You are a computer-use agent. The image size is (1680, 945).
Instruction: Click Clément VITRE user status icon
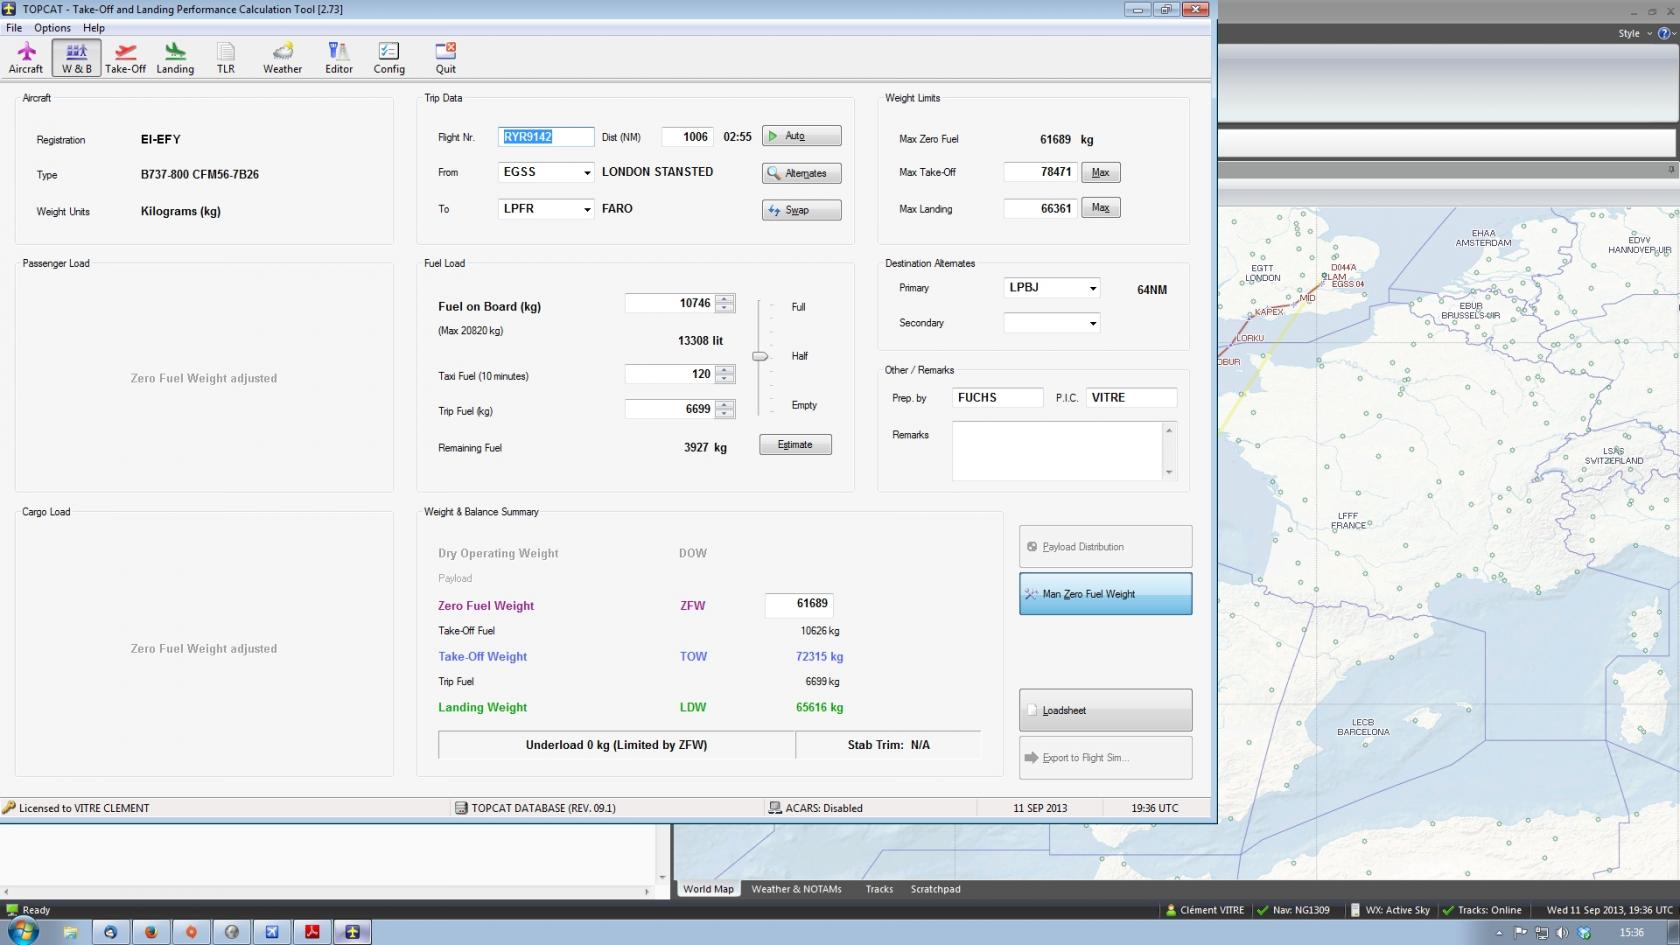click(x=1171, y=910)
